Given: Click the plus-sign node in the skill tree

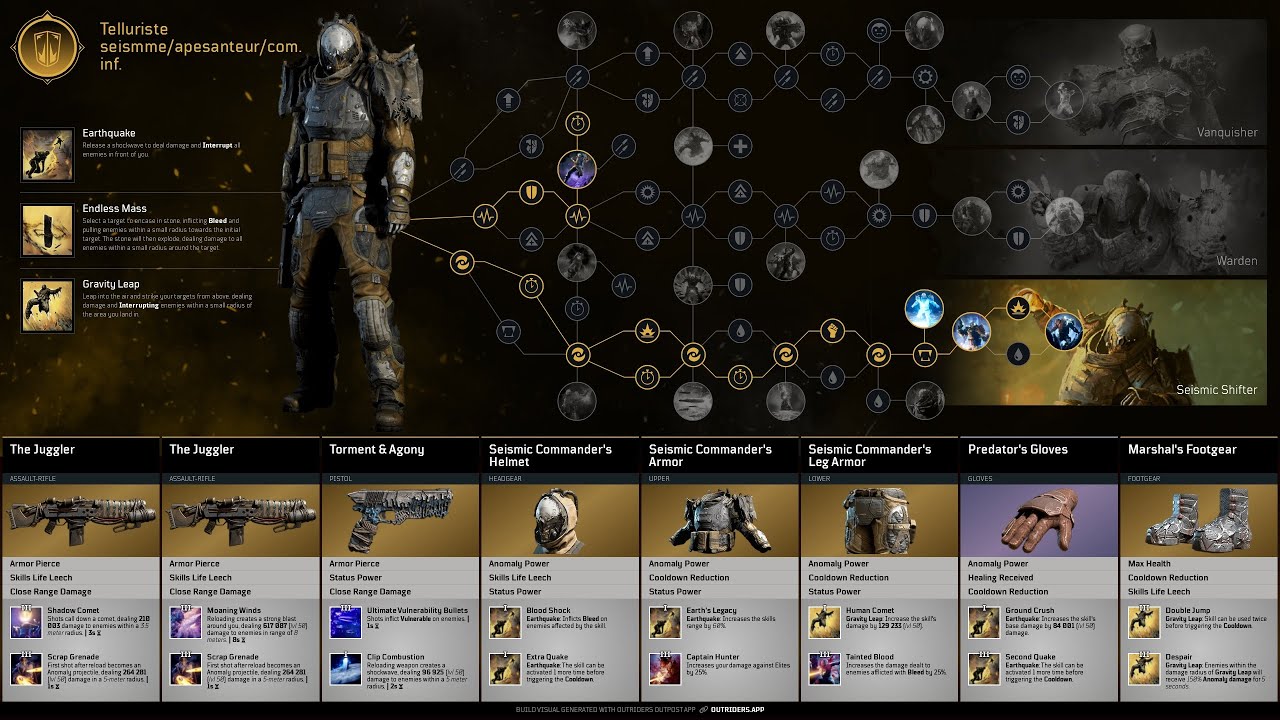Looking at the screenshot, I should coord(740,147).
